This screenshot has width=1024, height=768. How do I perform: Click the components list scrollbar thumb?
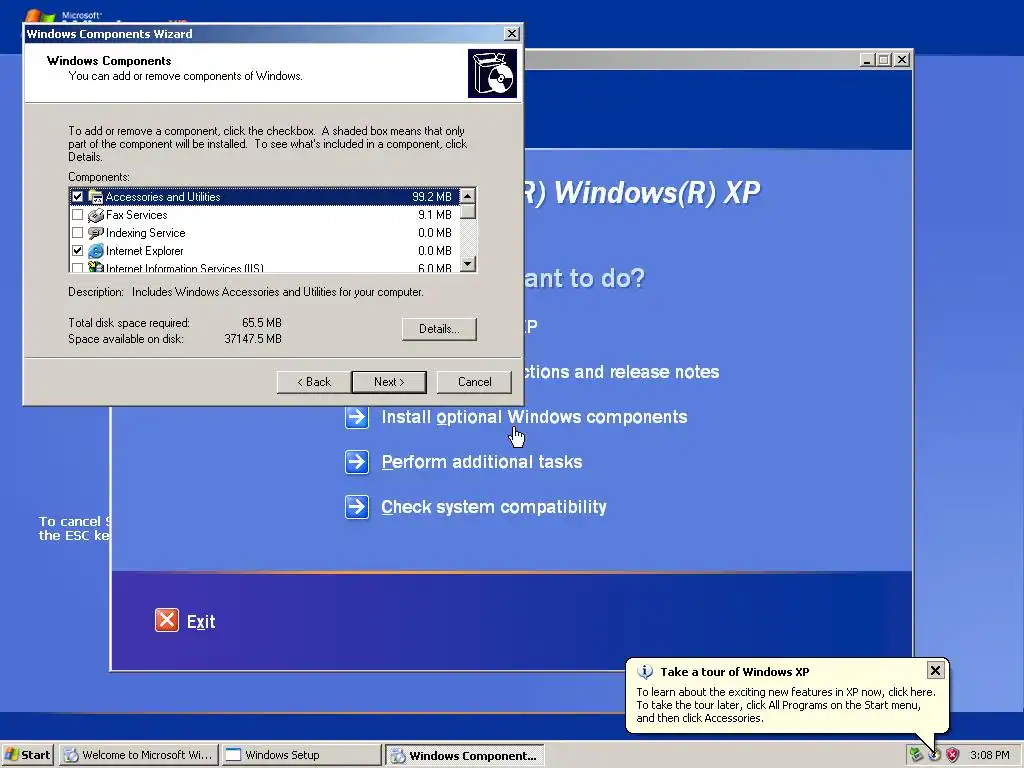(468, 212)
